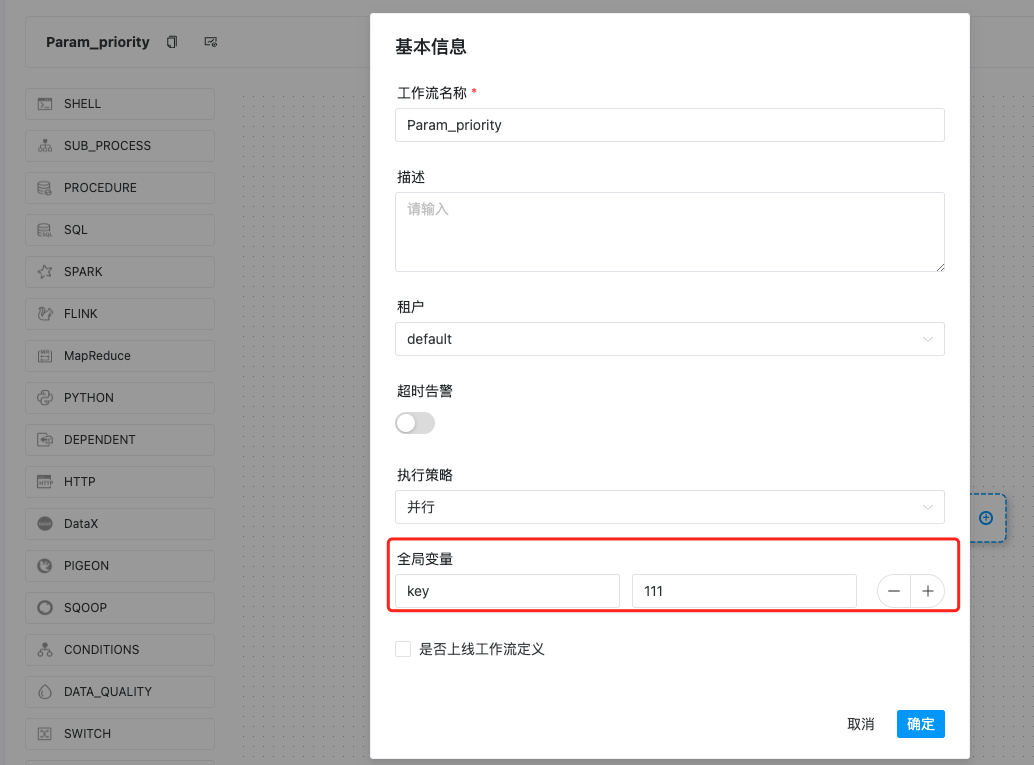Viewport: 1034px width, 765px height.
Task: Click the SUB_PROCESS label
Action: point(107,146)
